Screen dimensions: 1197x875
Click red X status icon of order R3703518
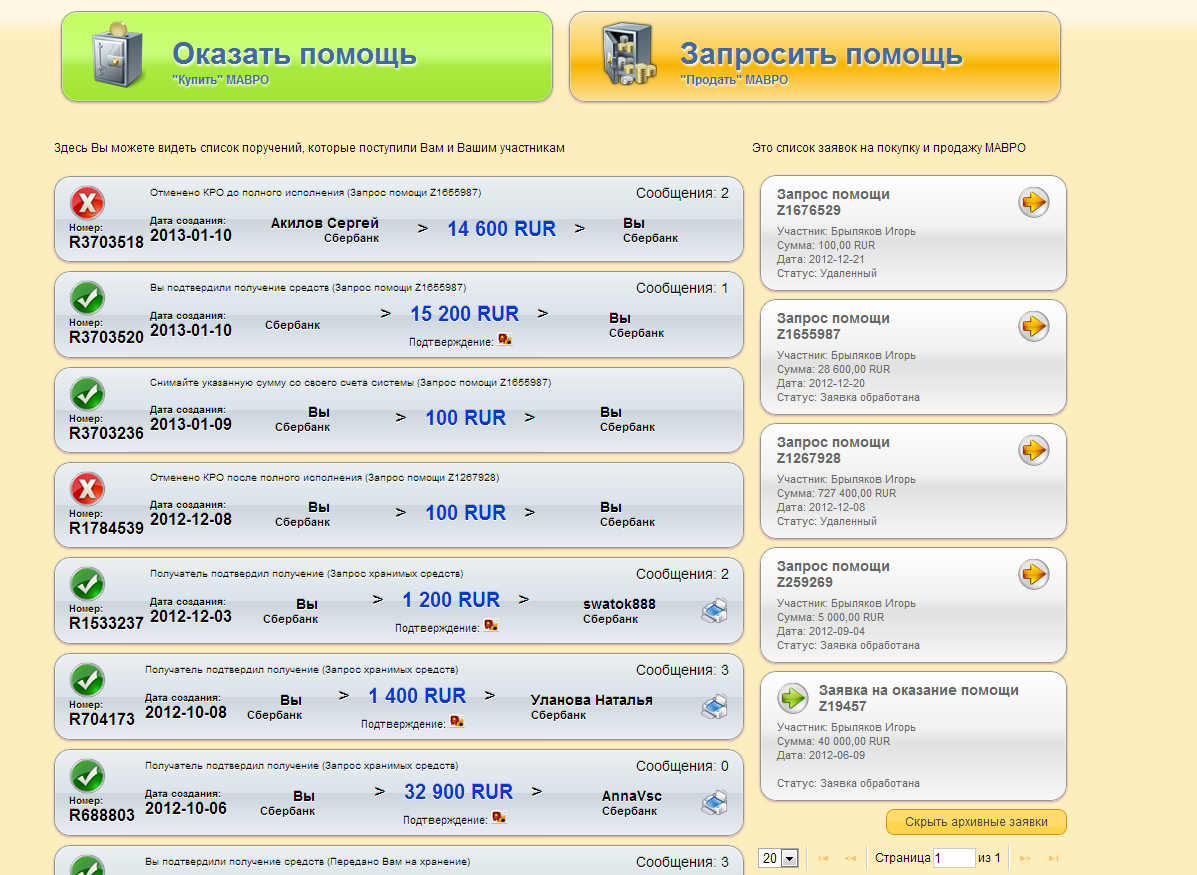(x=88, y=203)
